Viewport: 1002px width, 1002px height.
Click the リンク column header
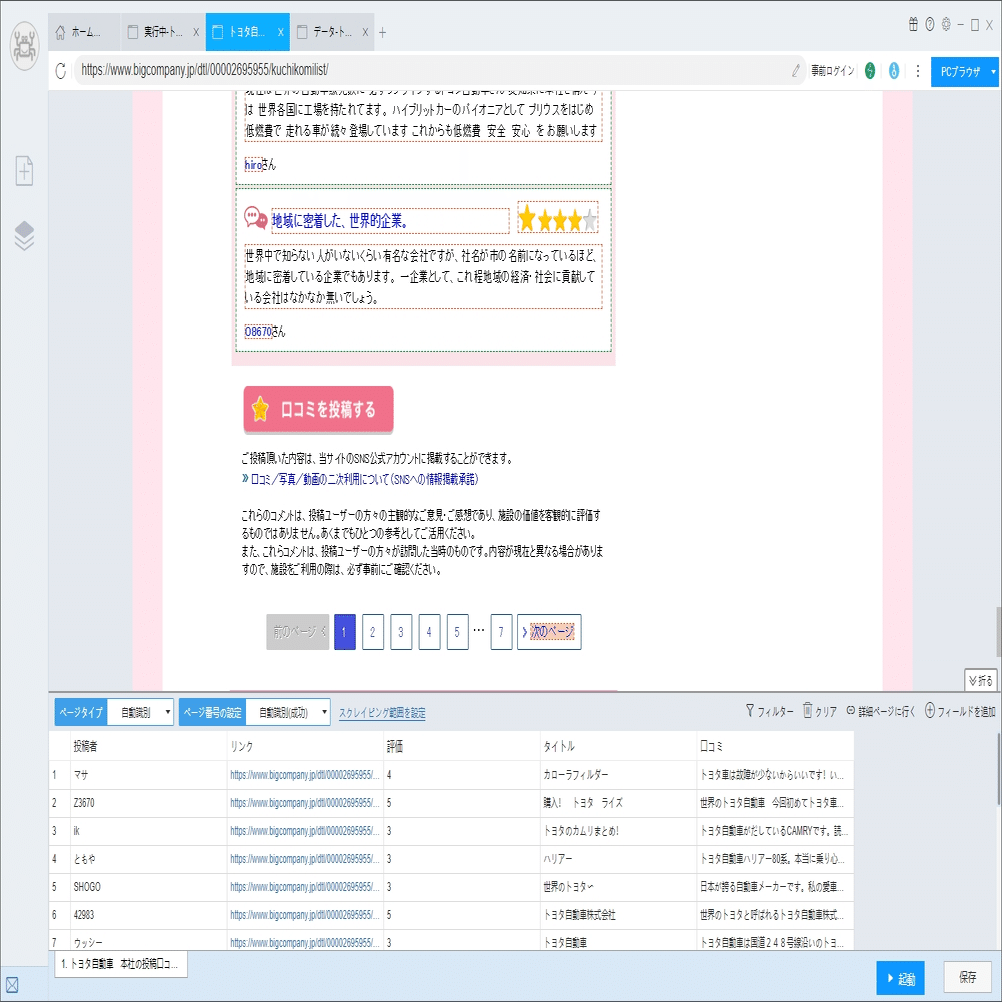click(305, 746)
